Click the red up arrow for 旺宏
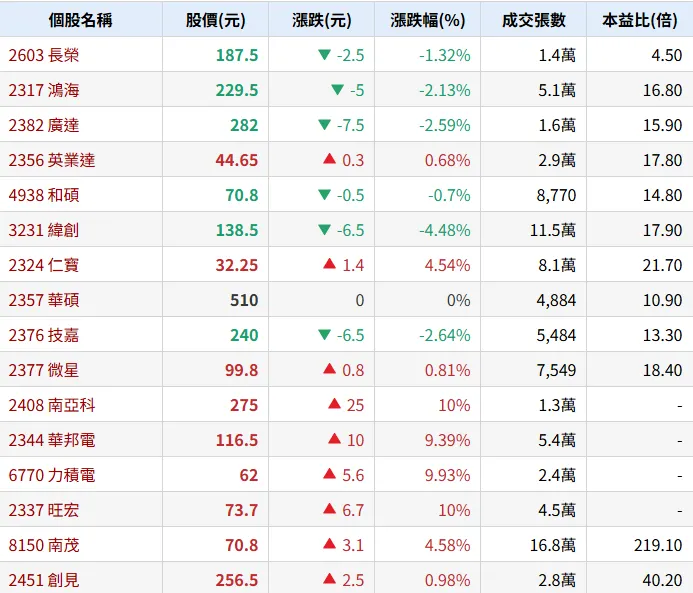Viewport: 693px width, 593px height. point(330,508)
